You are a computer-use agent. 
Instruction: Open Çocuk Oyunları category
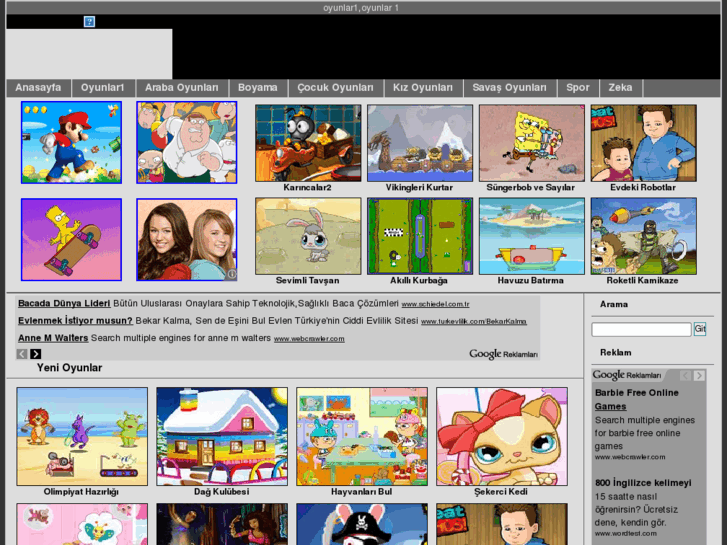336,88
